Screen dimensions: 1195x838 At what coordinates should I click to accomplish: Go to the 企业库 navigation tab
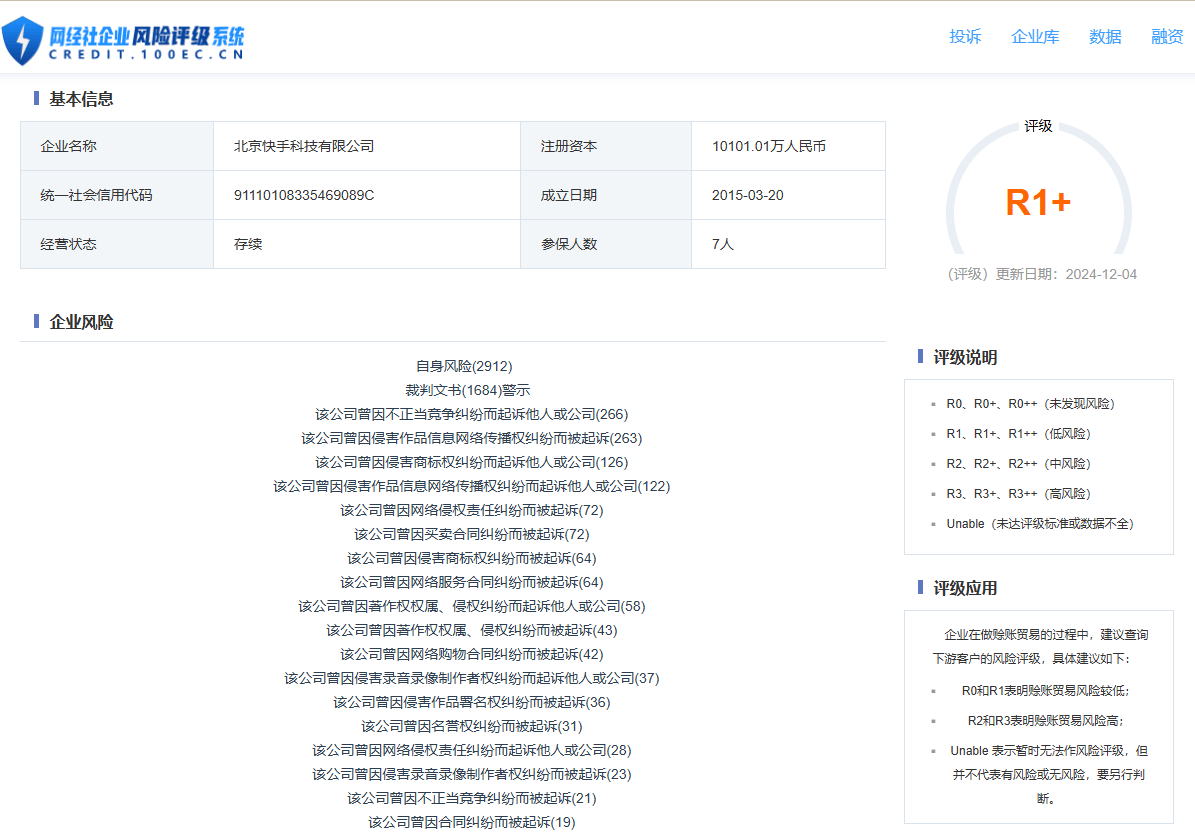[1035, 37]
